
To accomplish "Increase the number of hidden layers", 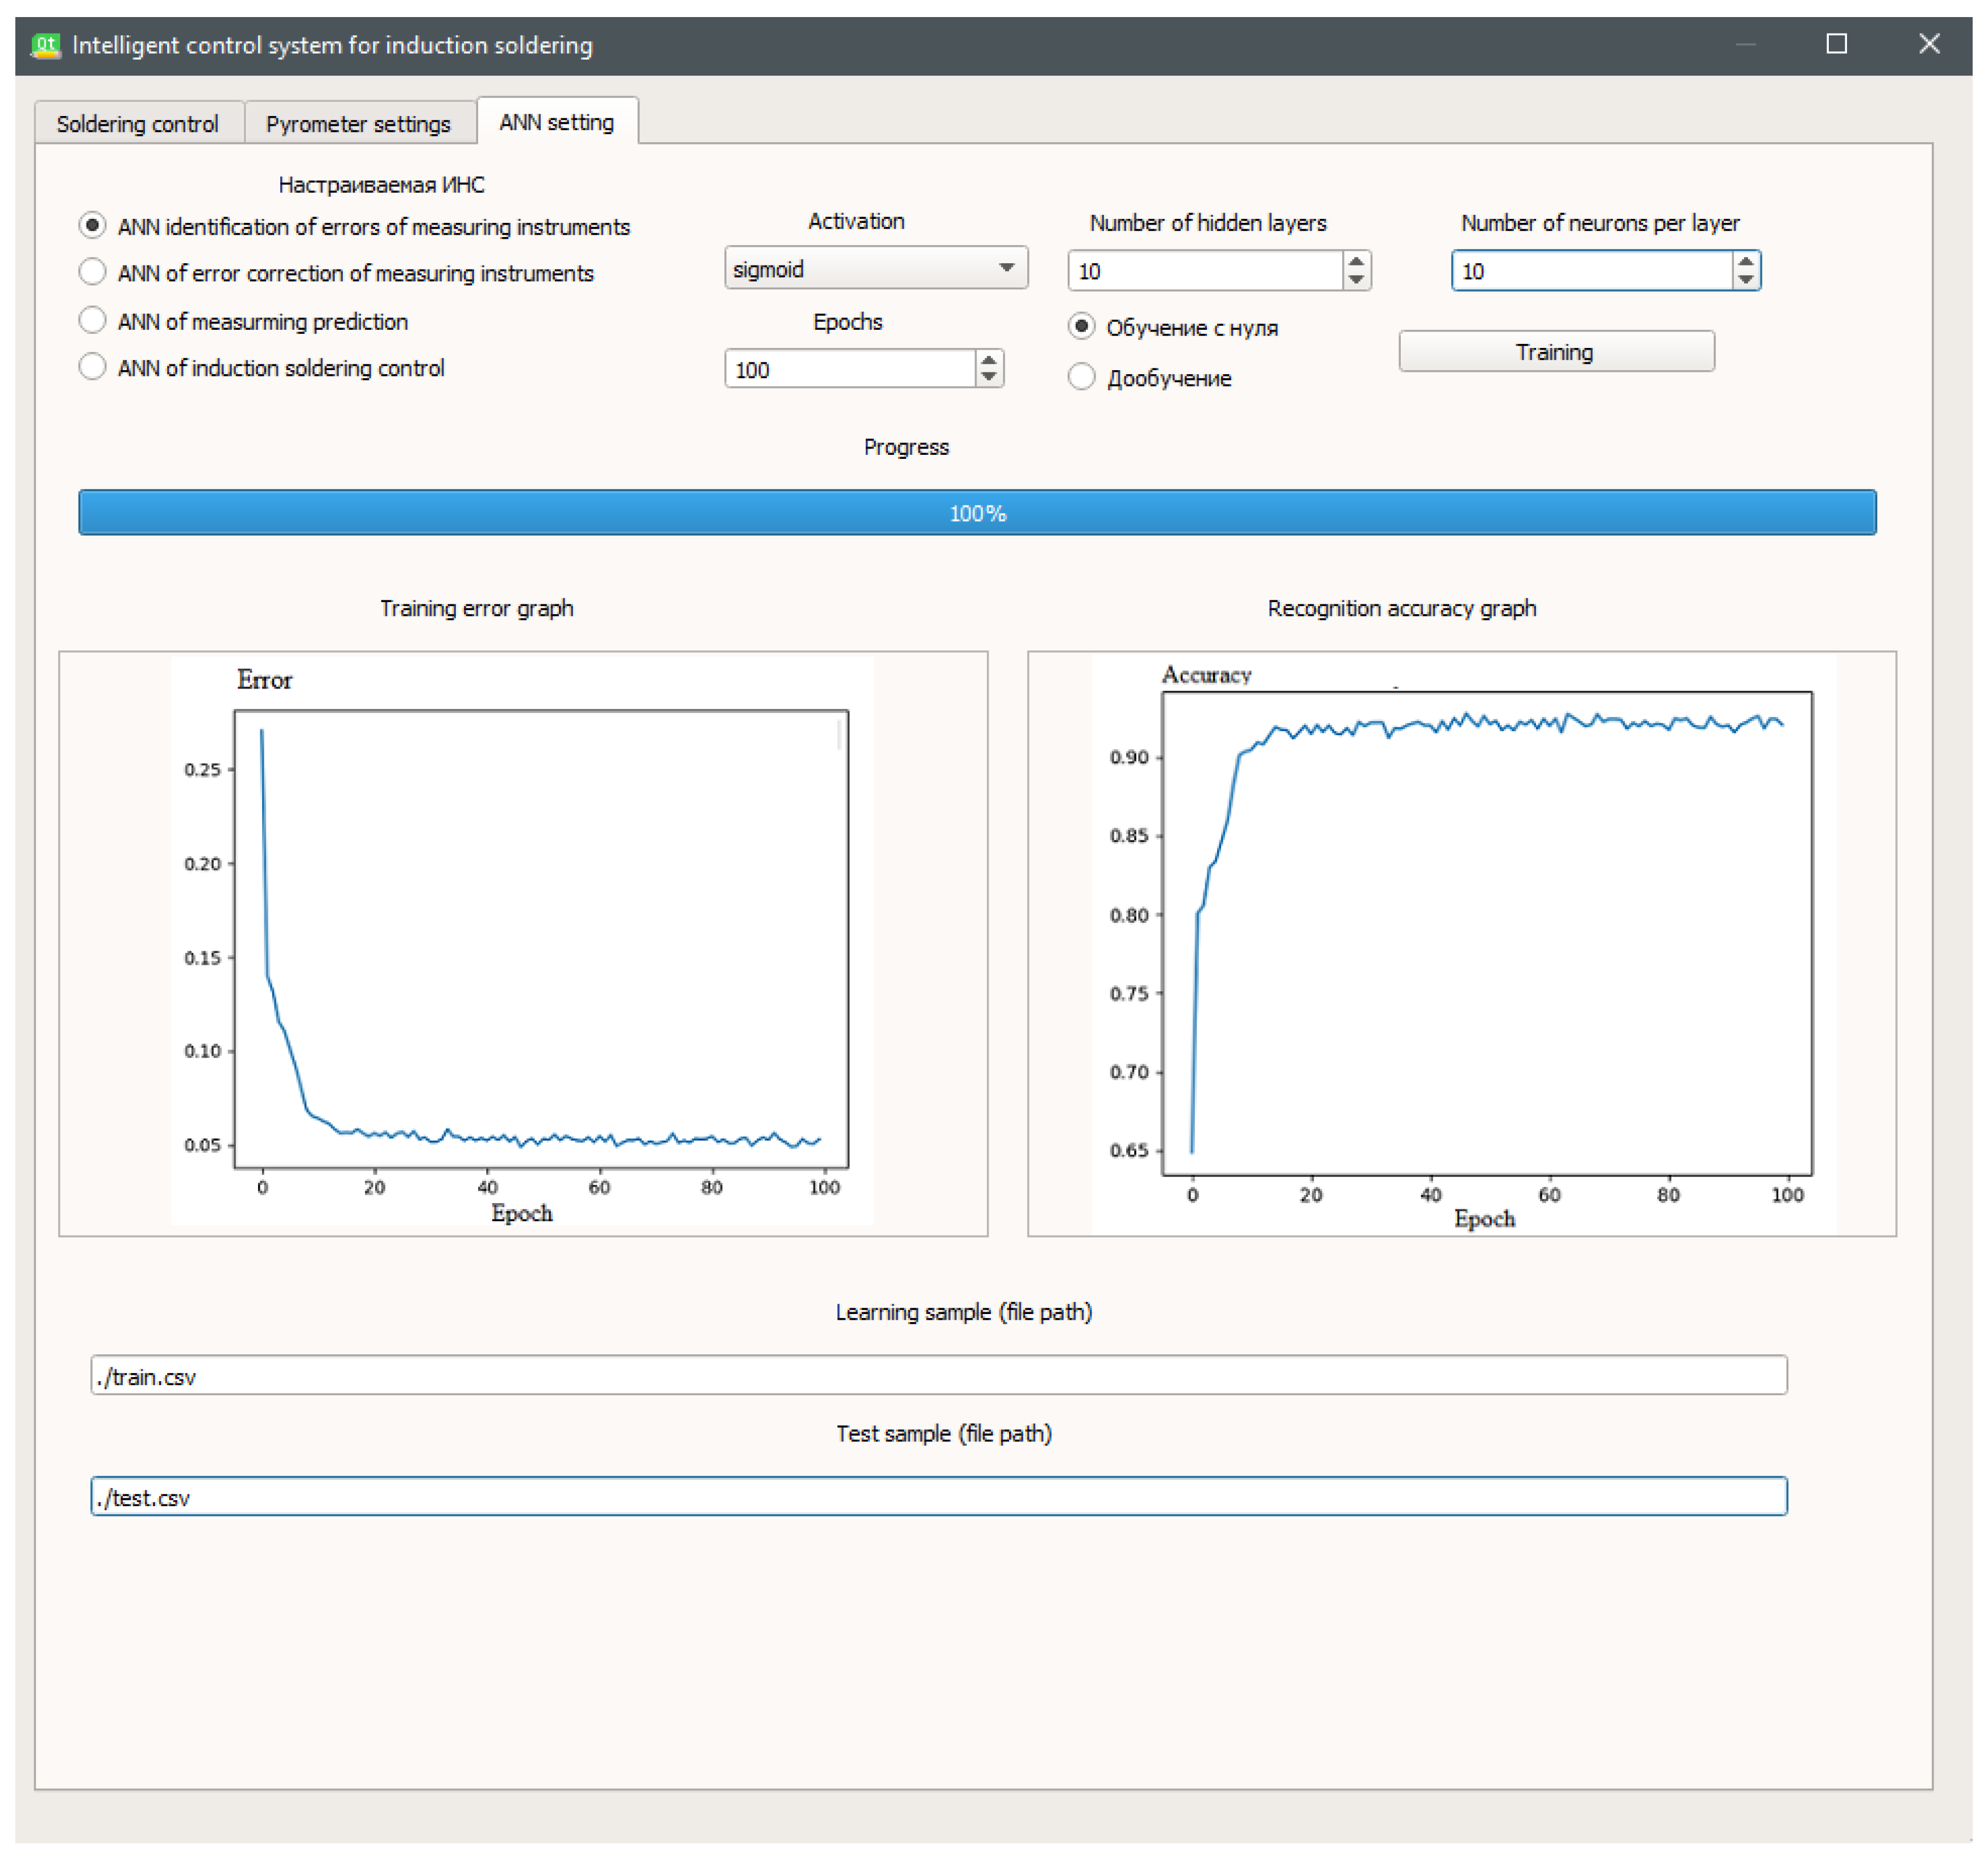I will tap(1356, 262).
